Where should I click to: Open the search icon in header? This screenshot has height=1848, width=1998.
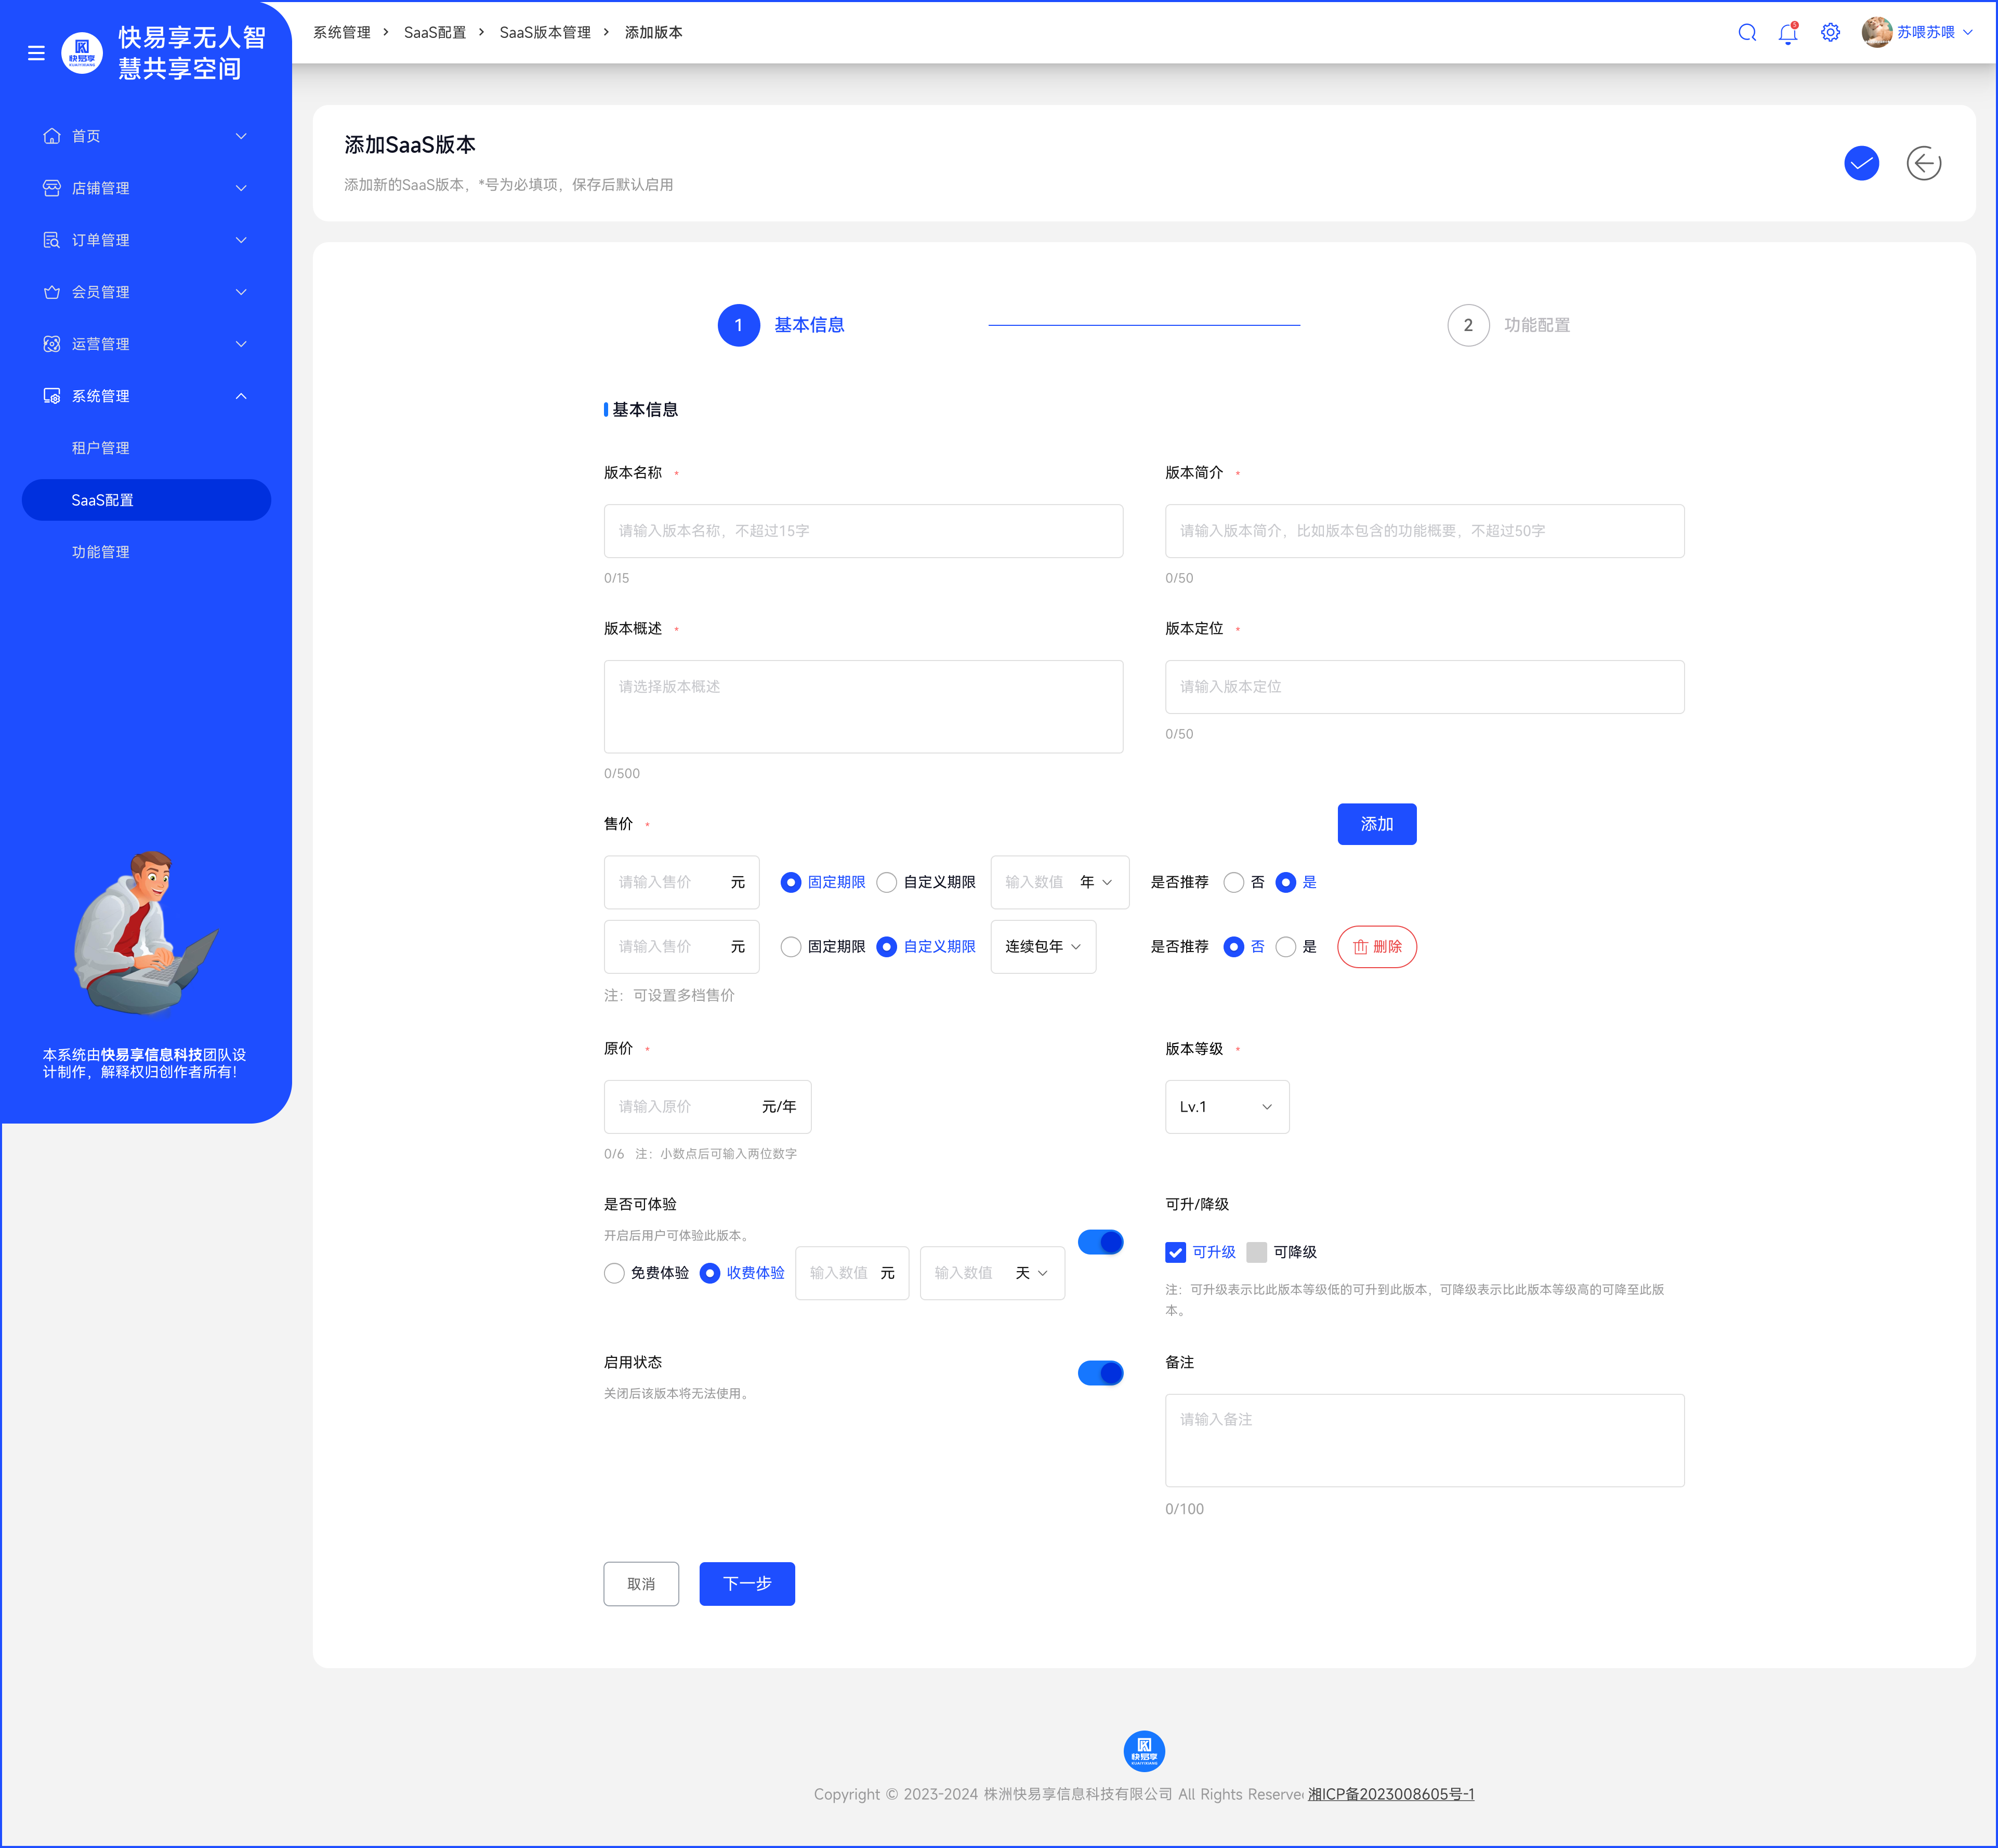click(1747, 33)
